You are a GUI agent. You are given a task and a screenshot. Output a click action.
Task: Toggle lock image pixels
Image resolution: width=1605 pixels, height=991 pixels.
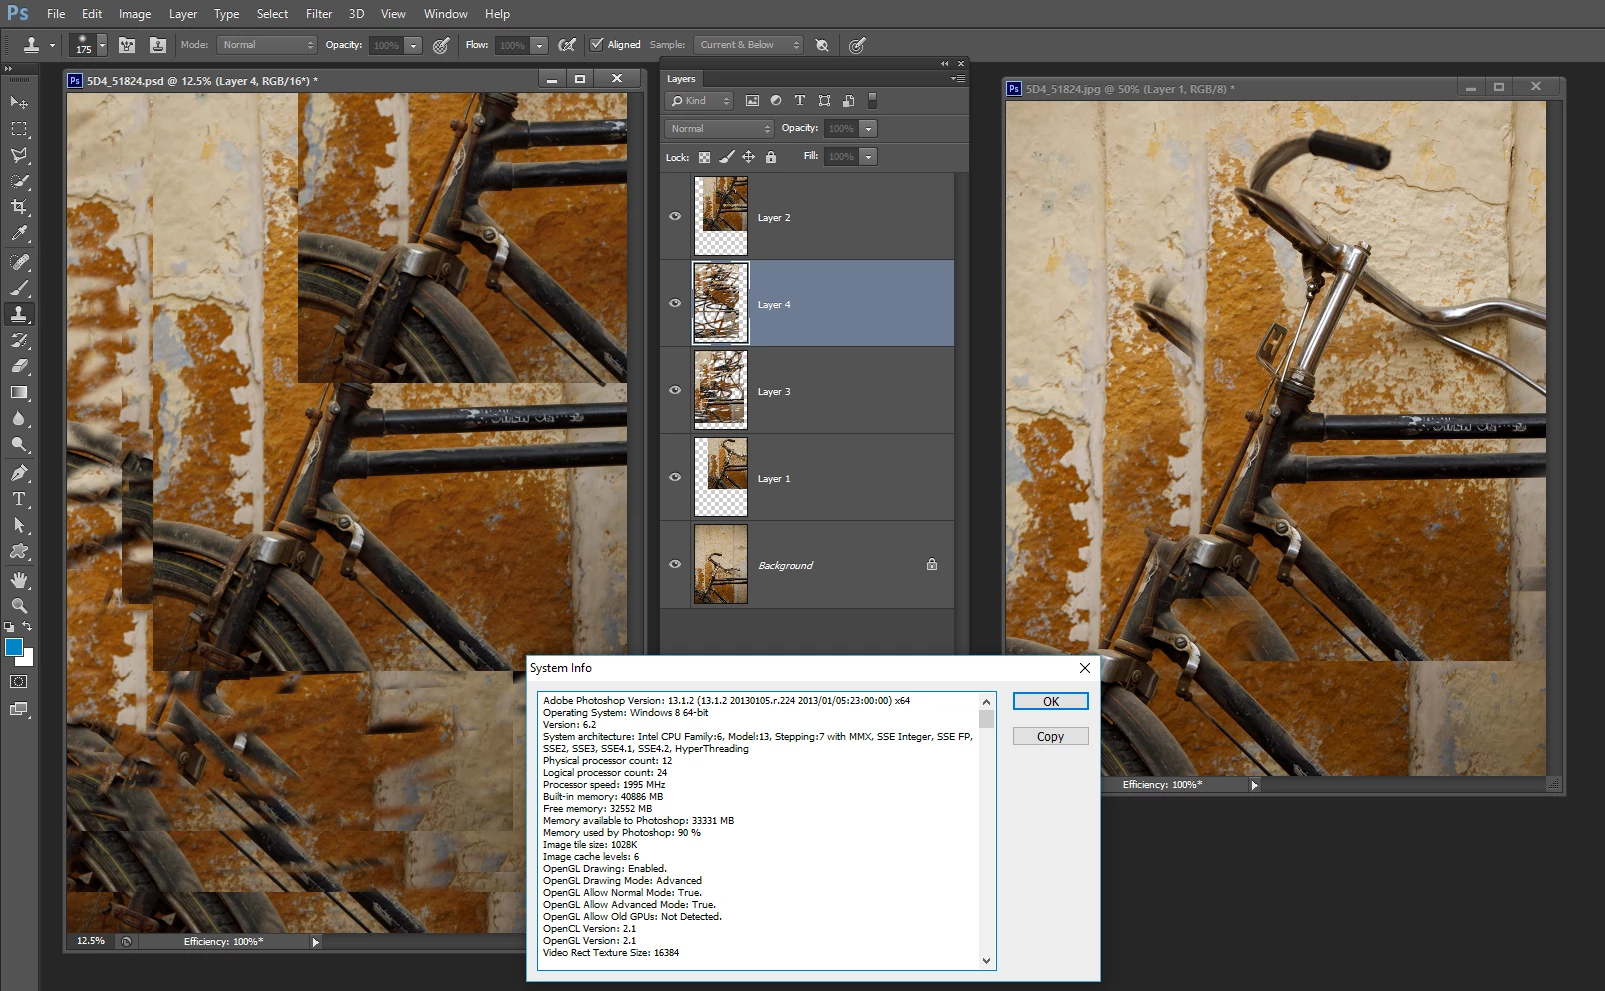point(727,157)
